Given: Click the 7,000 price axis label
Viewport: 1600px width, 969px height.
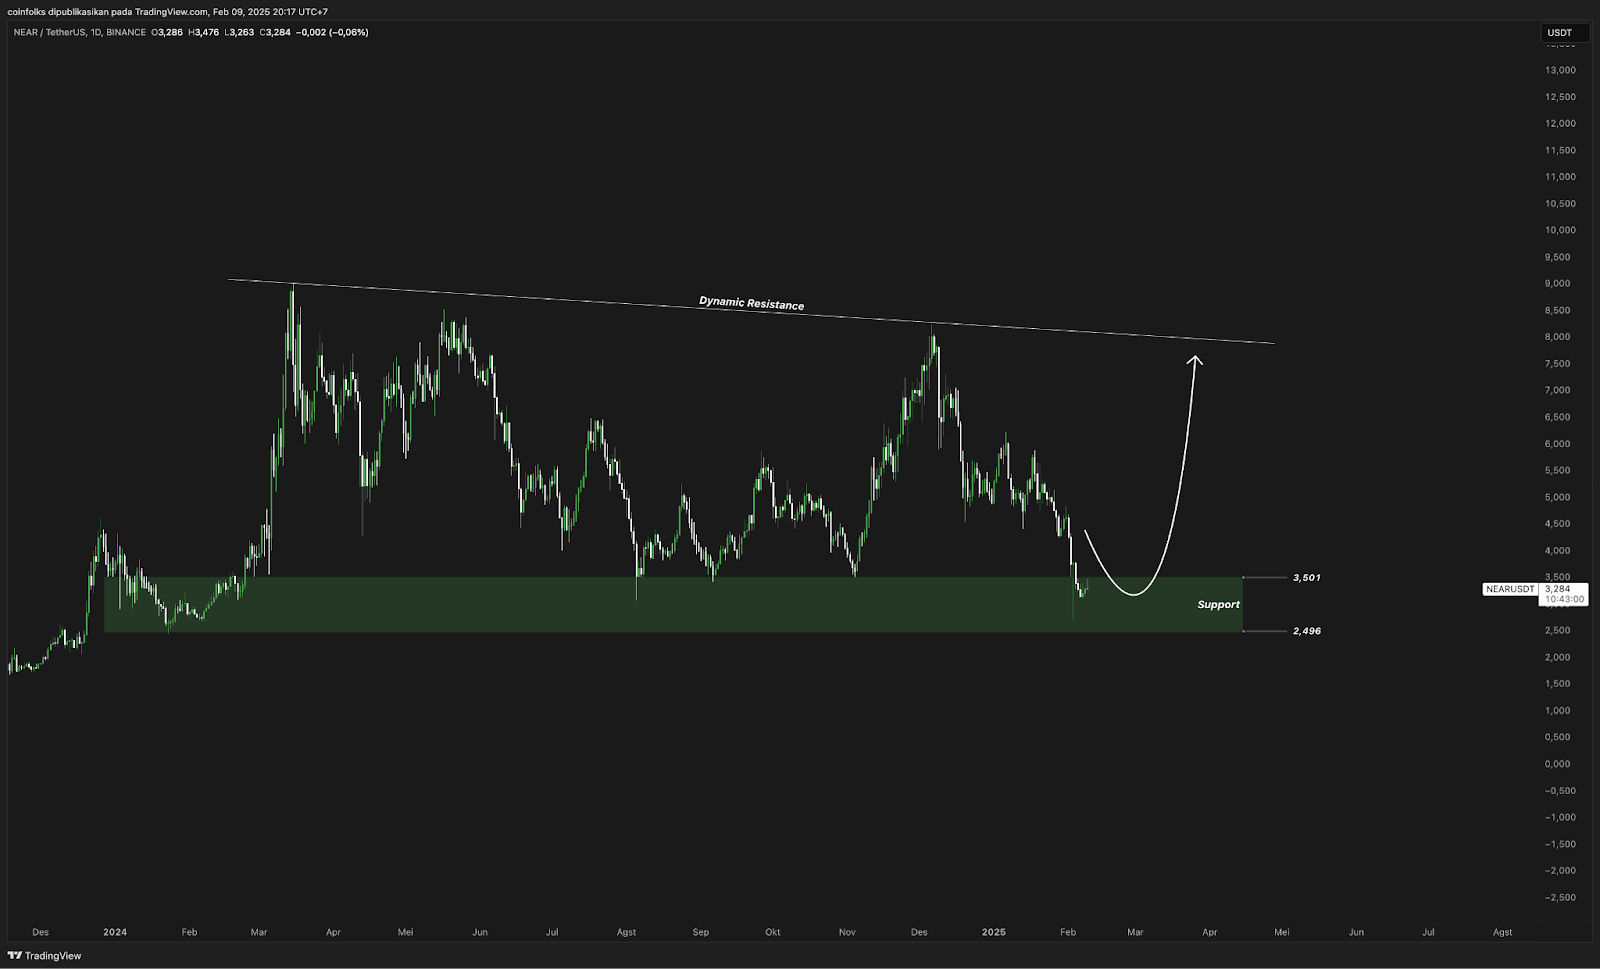Looking at the screenshot, I should (x=1557, y=391).
